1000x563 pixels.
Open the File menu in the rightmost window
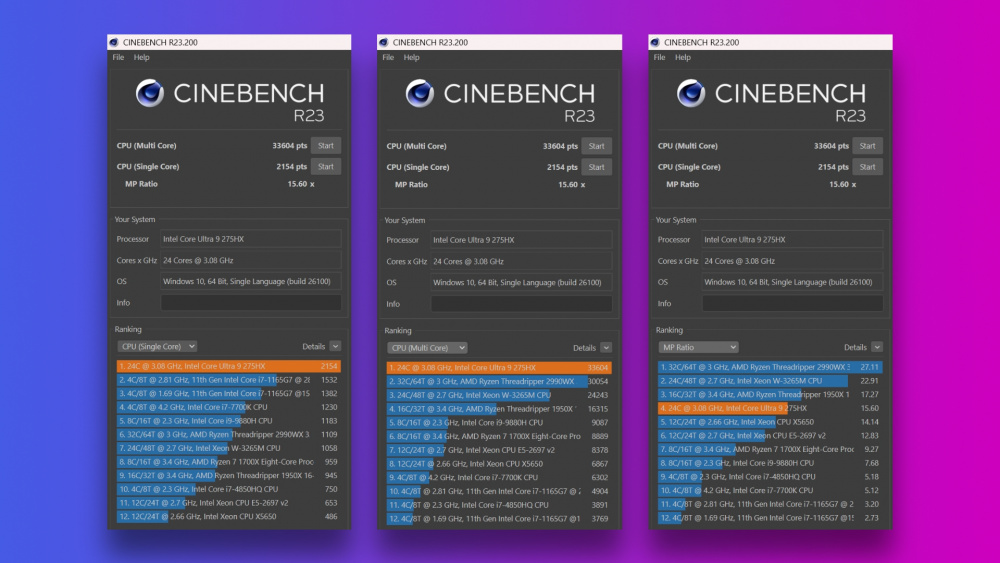[659, 57]
